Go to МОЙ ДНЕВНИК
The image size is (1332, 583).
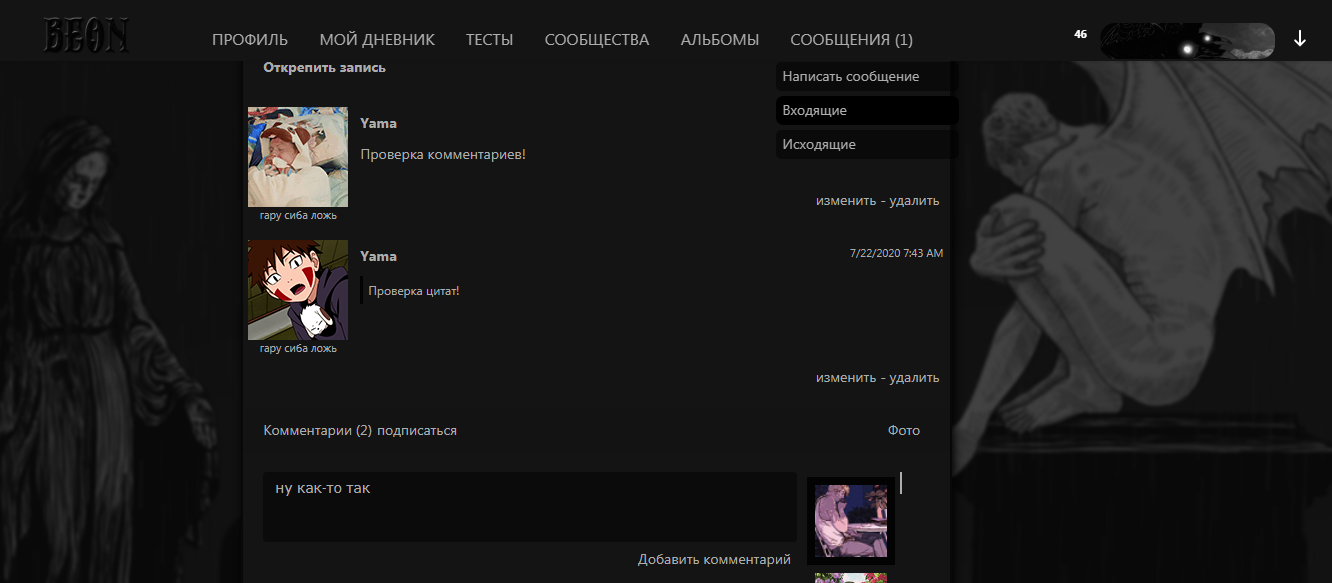click(x=377, y=40)
